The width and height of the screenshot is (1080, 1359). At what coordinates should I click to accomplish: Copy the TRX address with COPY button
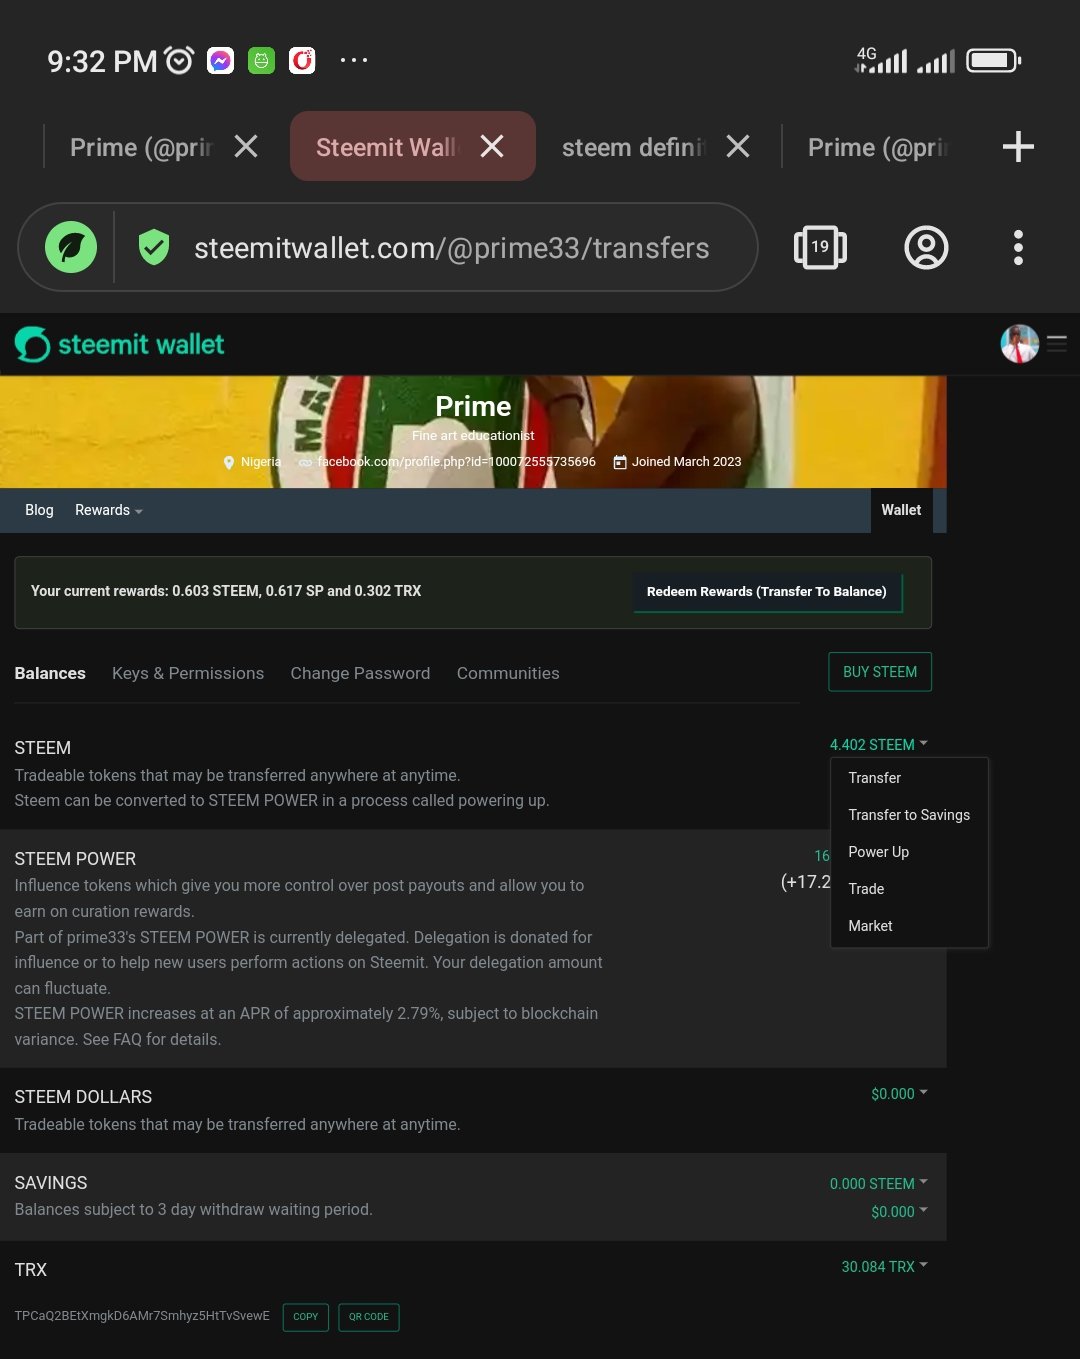(x=306, y=1317)
